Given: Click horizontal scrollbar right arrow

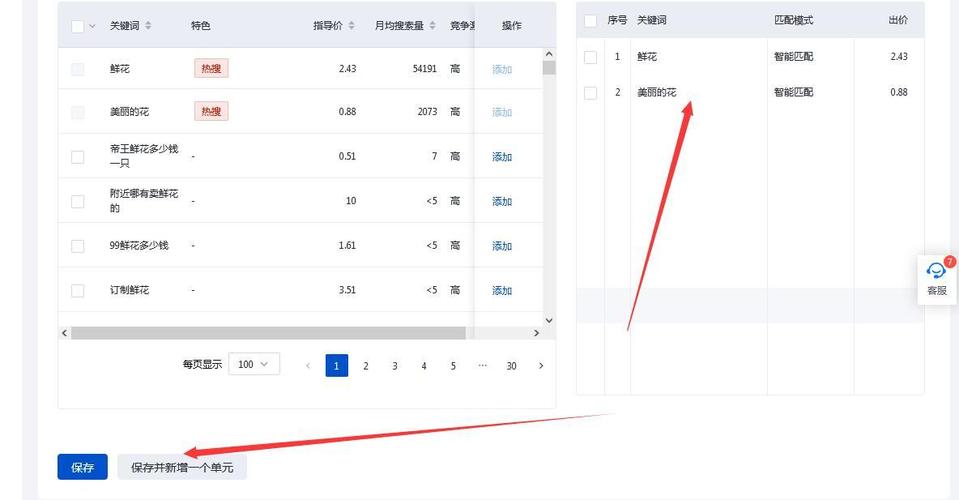Looking at the screenshot, I should pos(536,333).
